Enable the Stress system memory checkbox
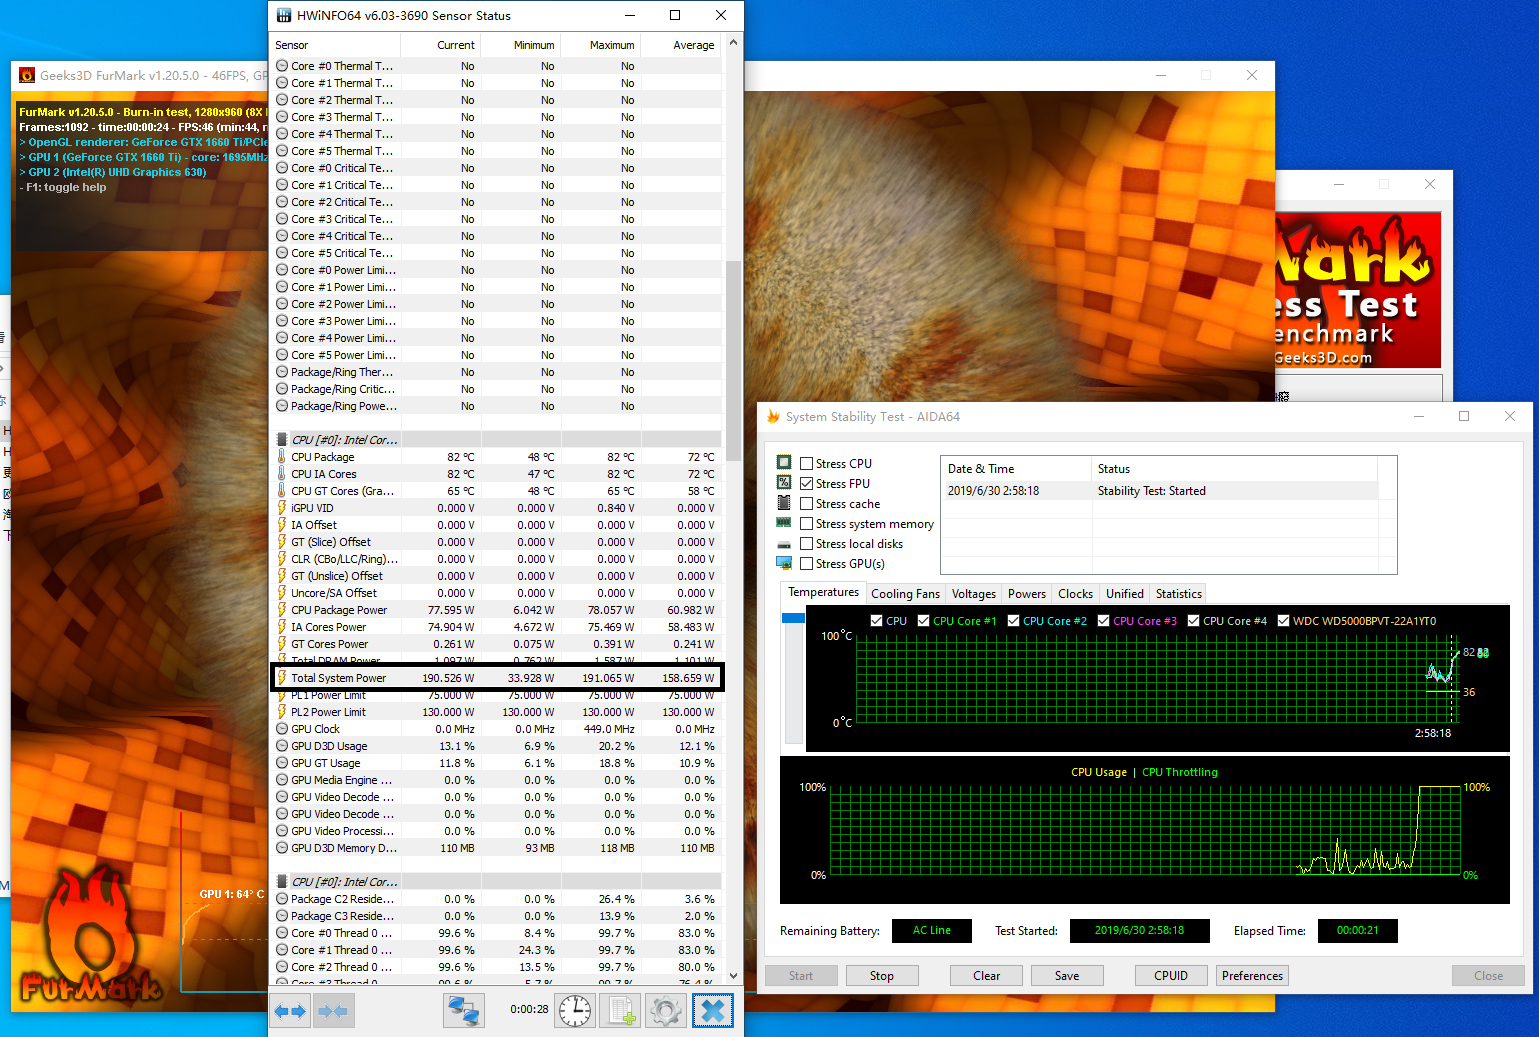Screen dimensions: 1539x1037 806,524
